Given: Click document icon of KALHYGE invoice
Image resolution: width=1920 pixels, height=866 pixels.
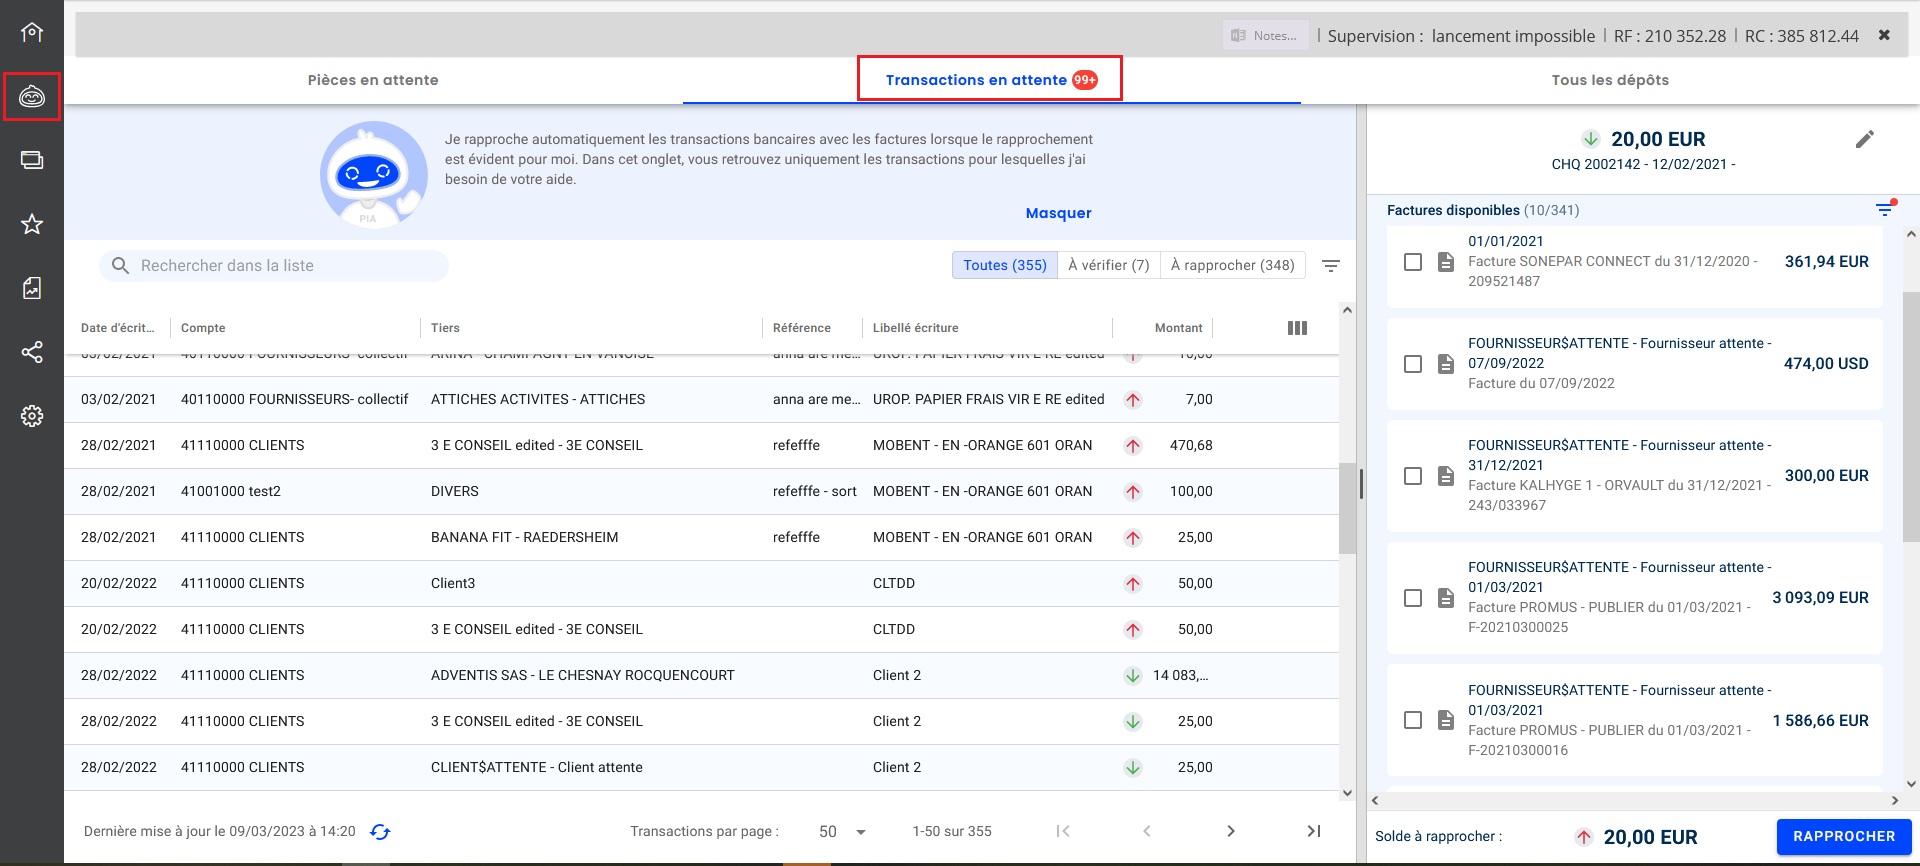Looking at the screenshot, I should 1446,476.
